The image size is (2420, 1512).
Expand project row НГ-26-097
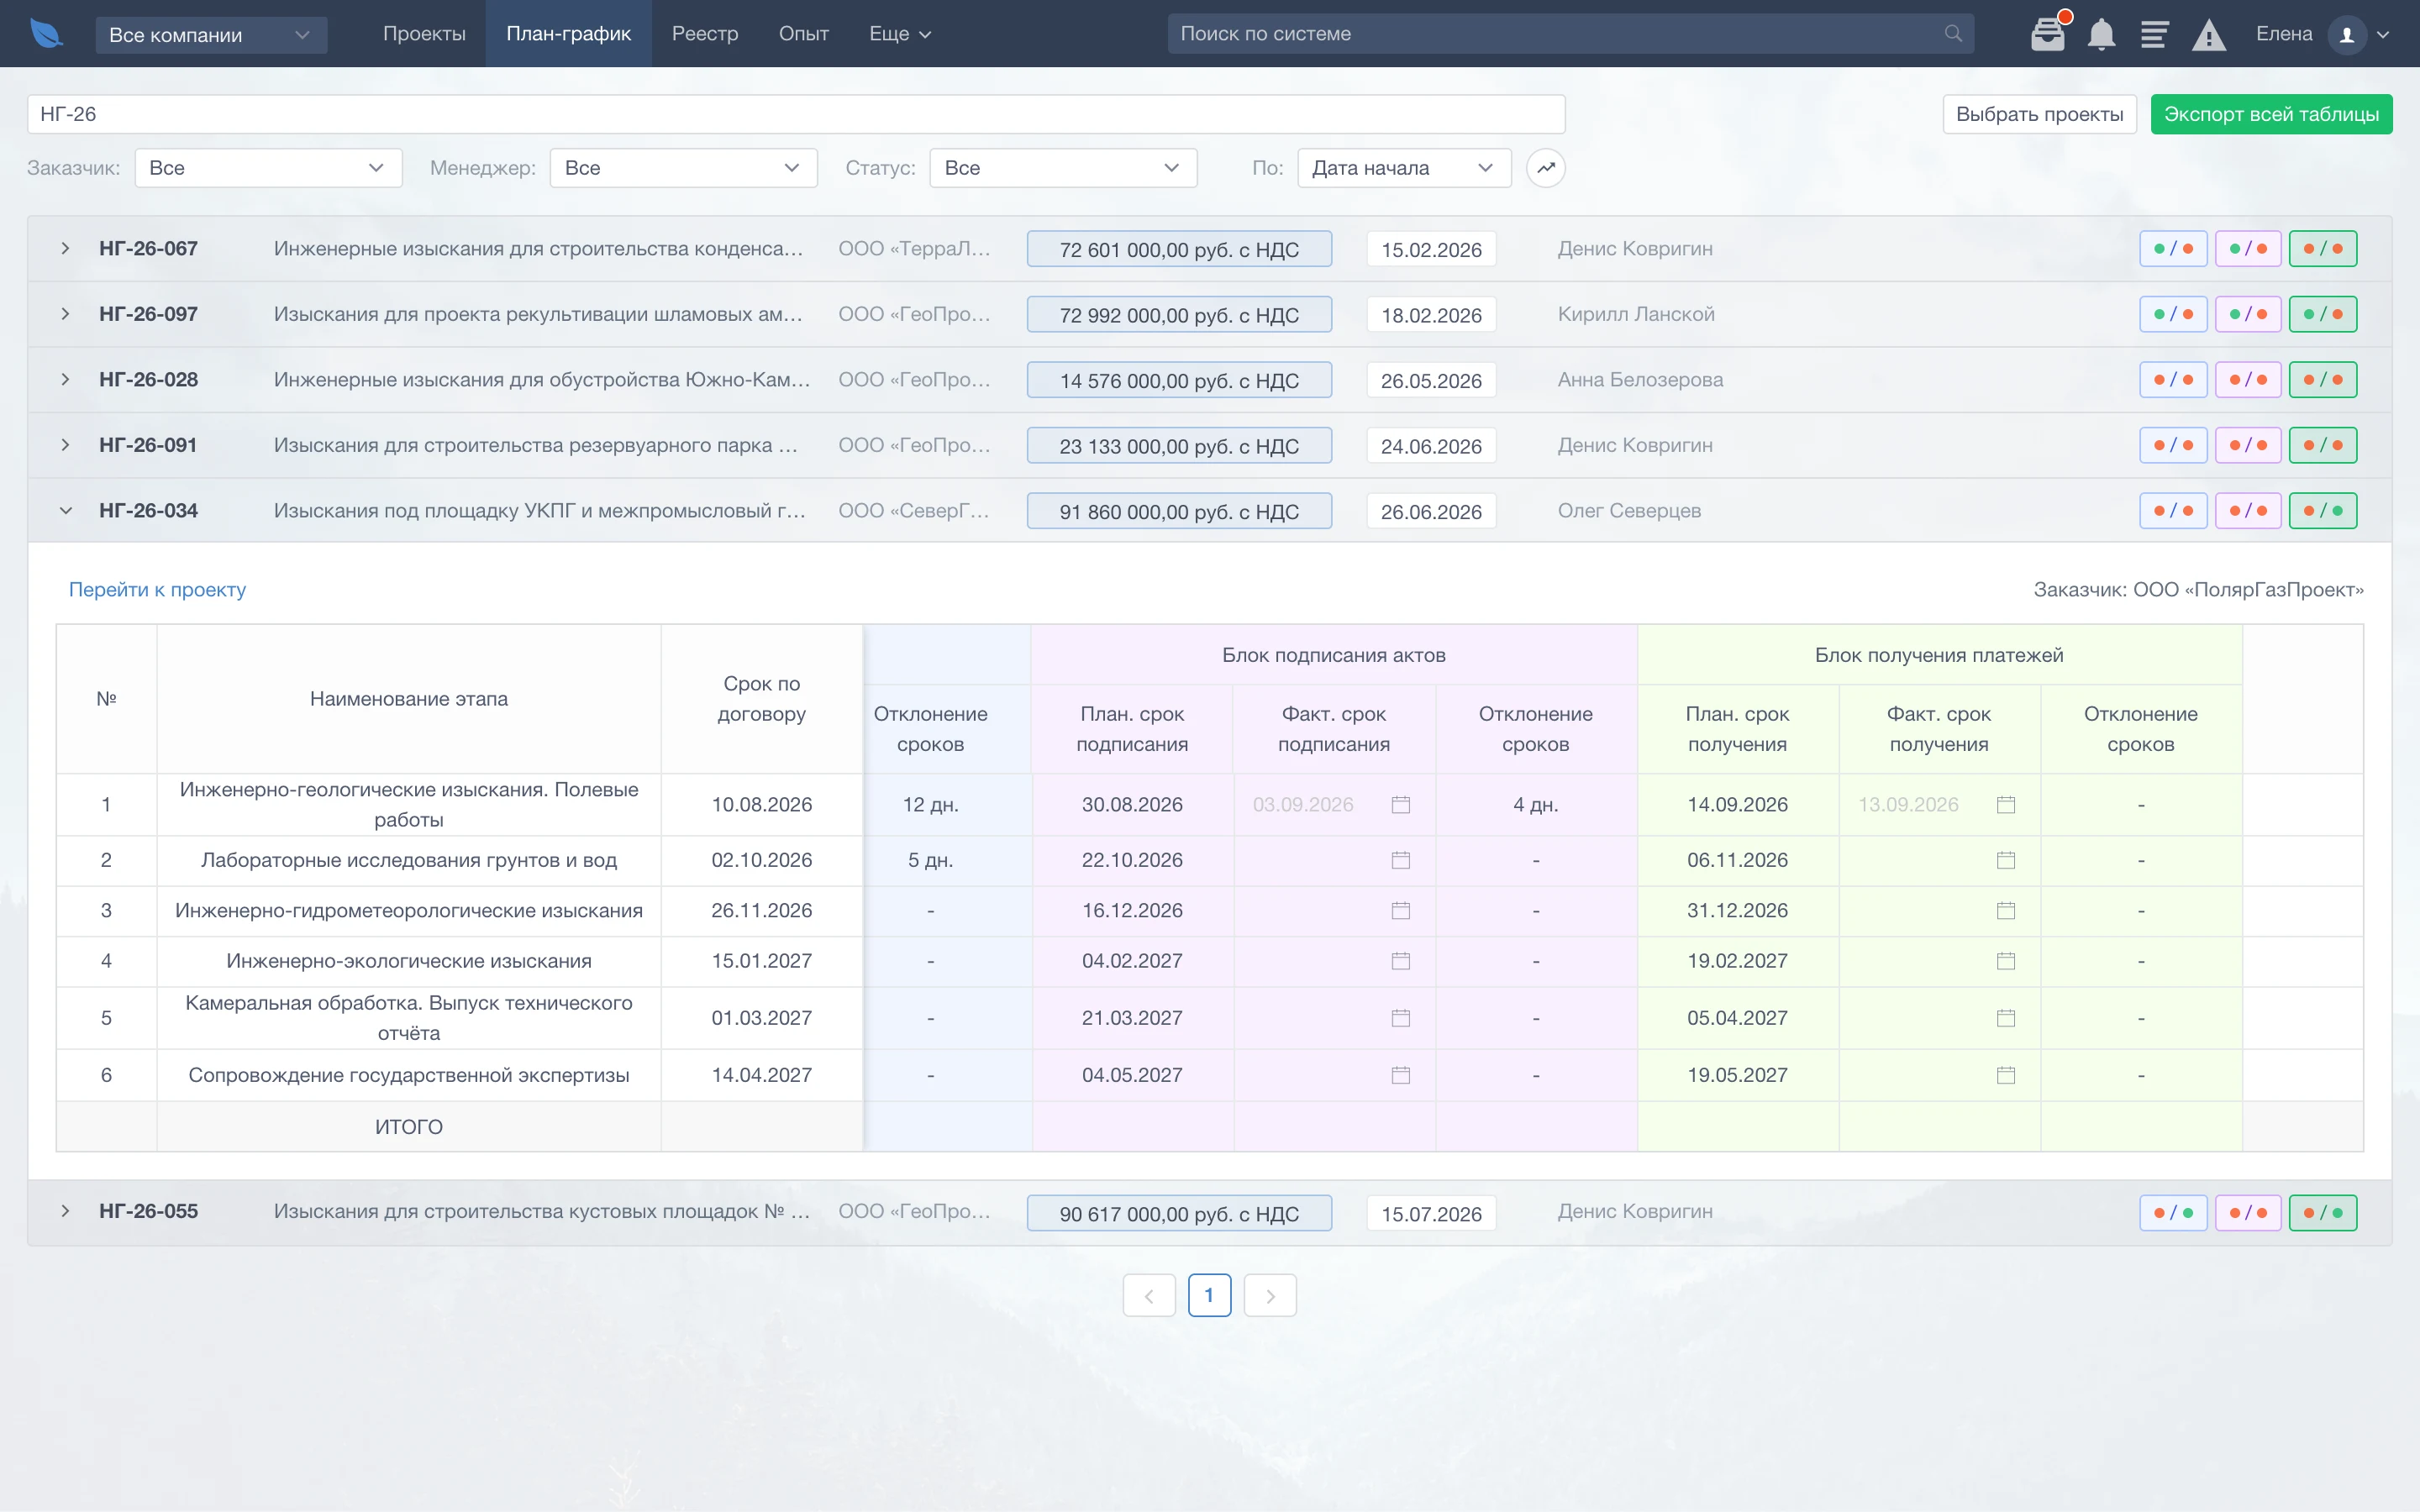tap(65, 314)
